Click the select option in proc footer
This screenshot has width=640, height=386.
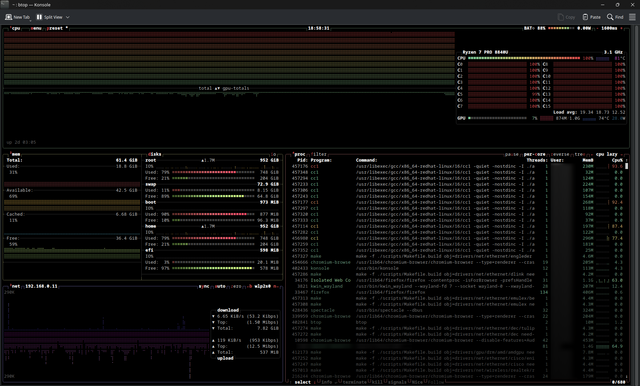click(302, 382)
